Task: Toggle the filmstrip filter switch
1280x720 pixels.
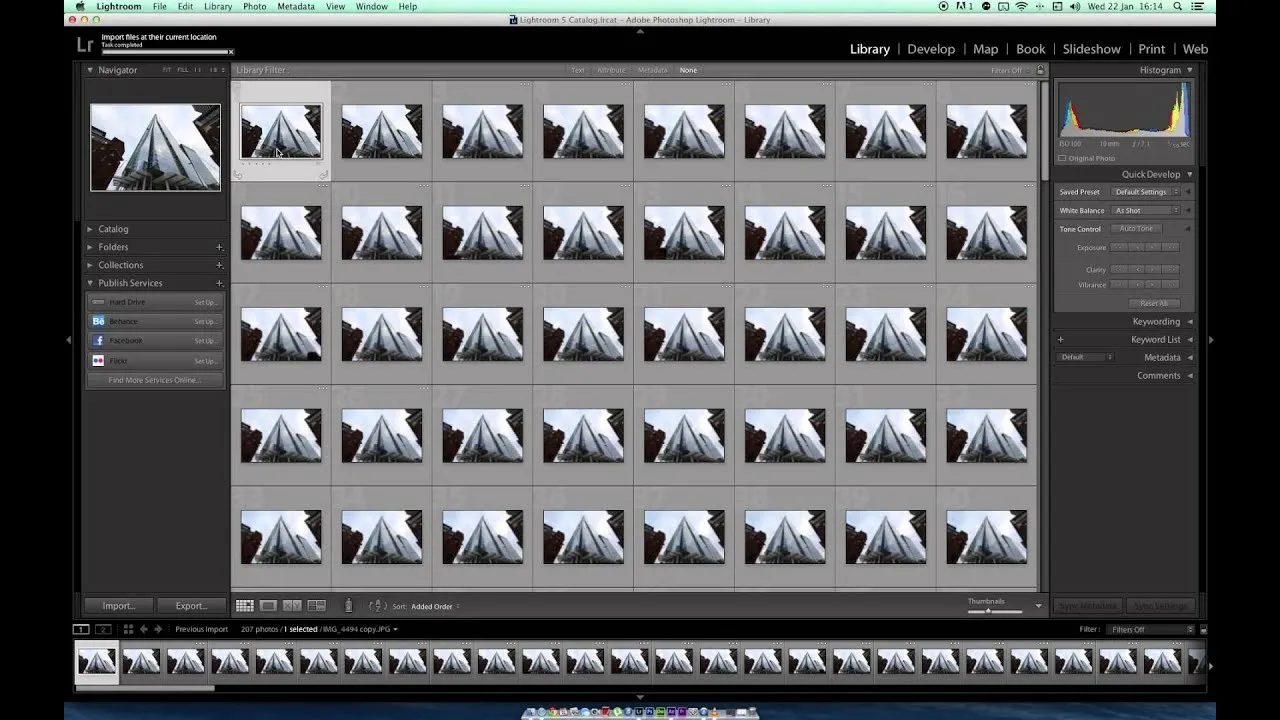Action: pyautogui.click(x=1203, y=629)
